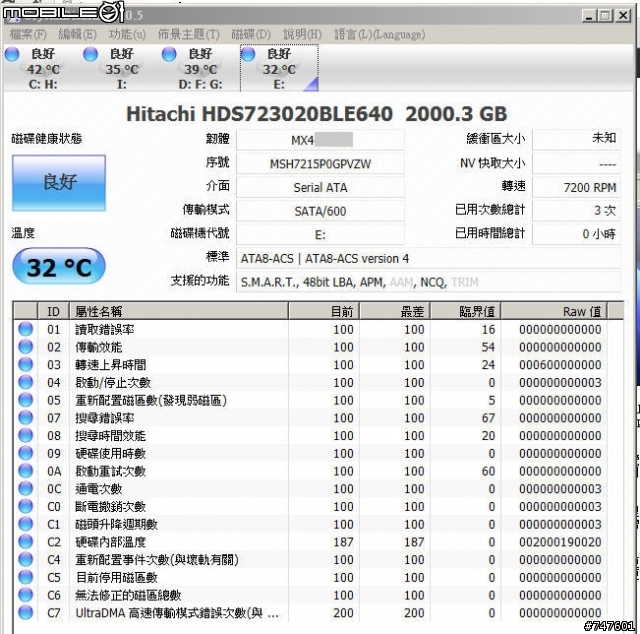640x634 pixels.
Task: Click current value 200 in row C7
Action: tap(343, 613)
